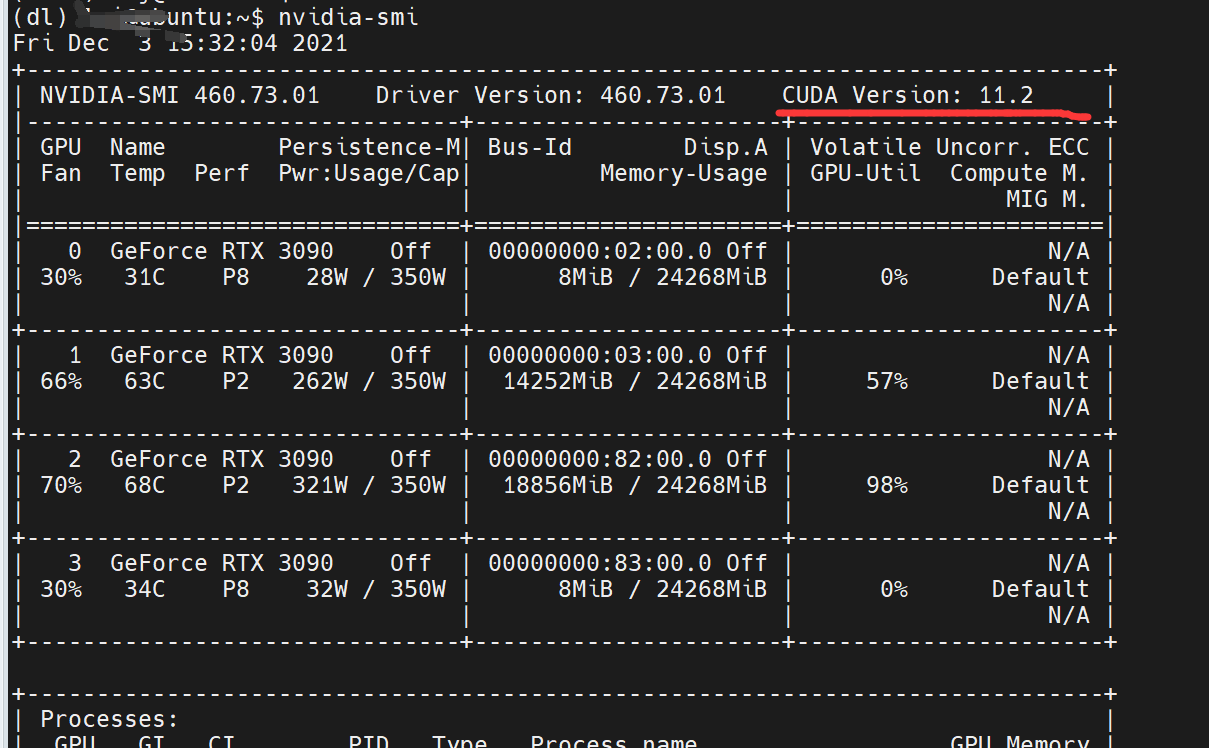Click the "Persistence-M" column header
Screen dimensions: 1209x748
pos(369,148)
